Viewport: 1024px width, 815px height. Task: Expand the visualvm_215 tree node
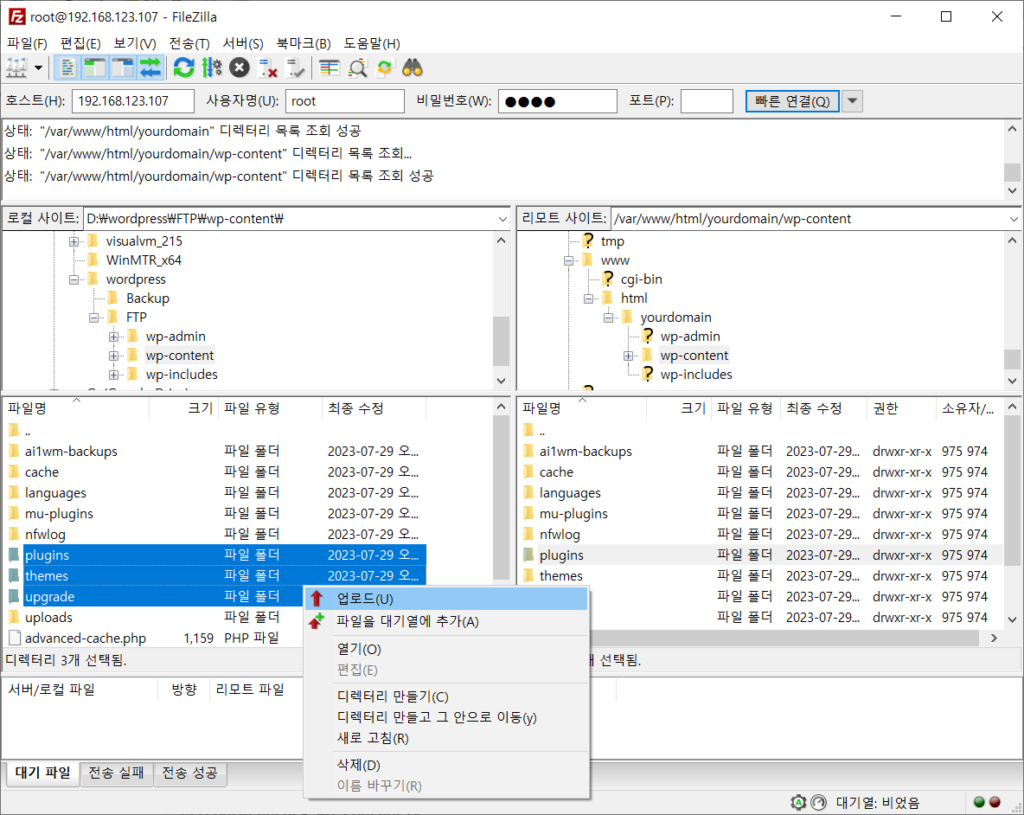click(74, 242)
